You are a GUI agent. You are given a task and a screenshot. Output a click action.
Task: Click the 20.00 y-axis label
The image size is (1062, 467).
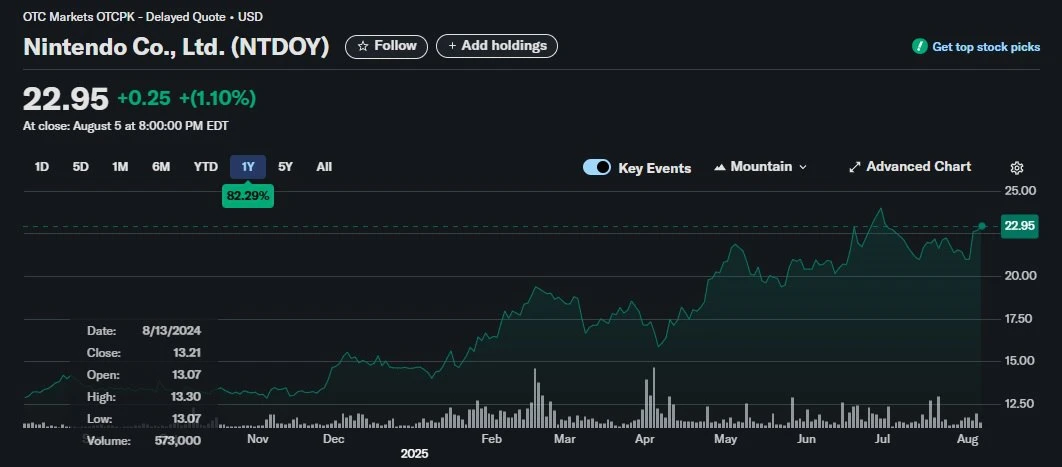tap(1019, 276)
